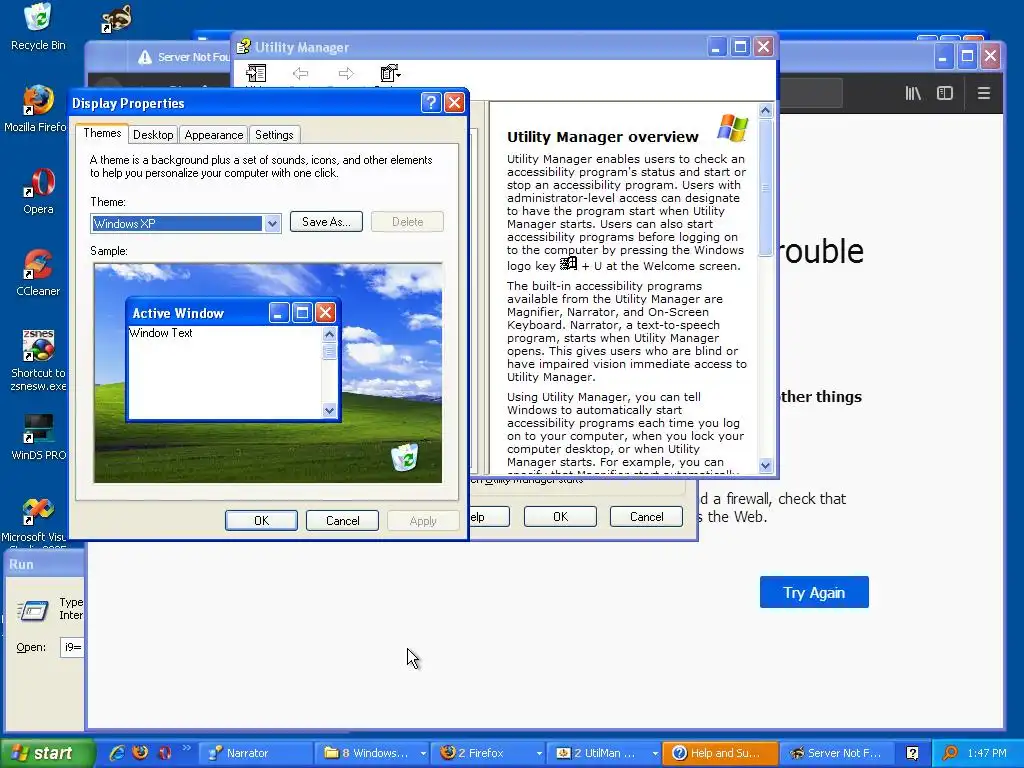1024x768 pixels.
Task: Select the Opera desktop shortcut
Action: 38,191
